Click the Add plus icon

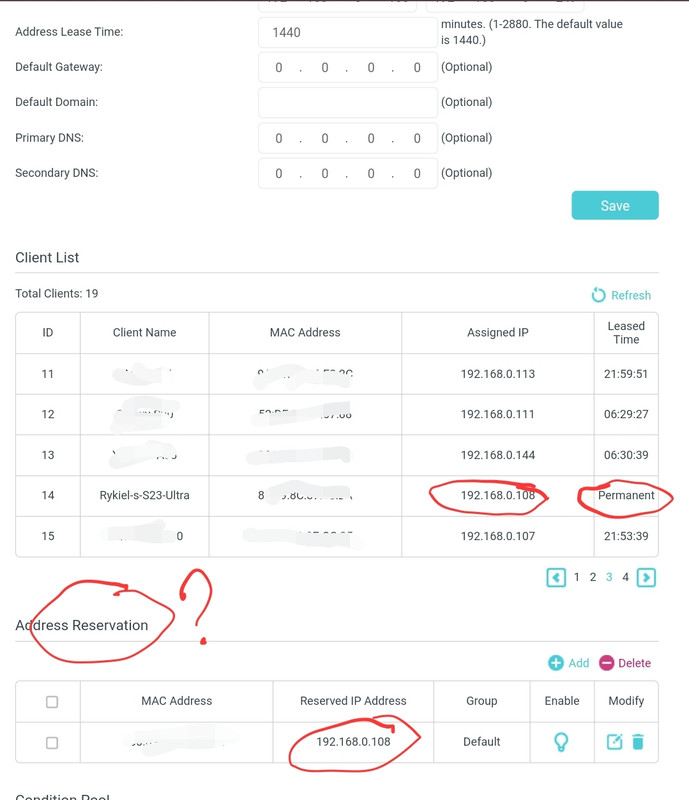coord(556,663)
